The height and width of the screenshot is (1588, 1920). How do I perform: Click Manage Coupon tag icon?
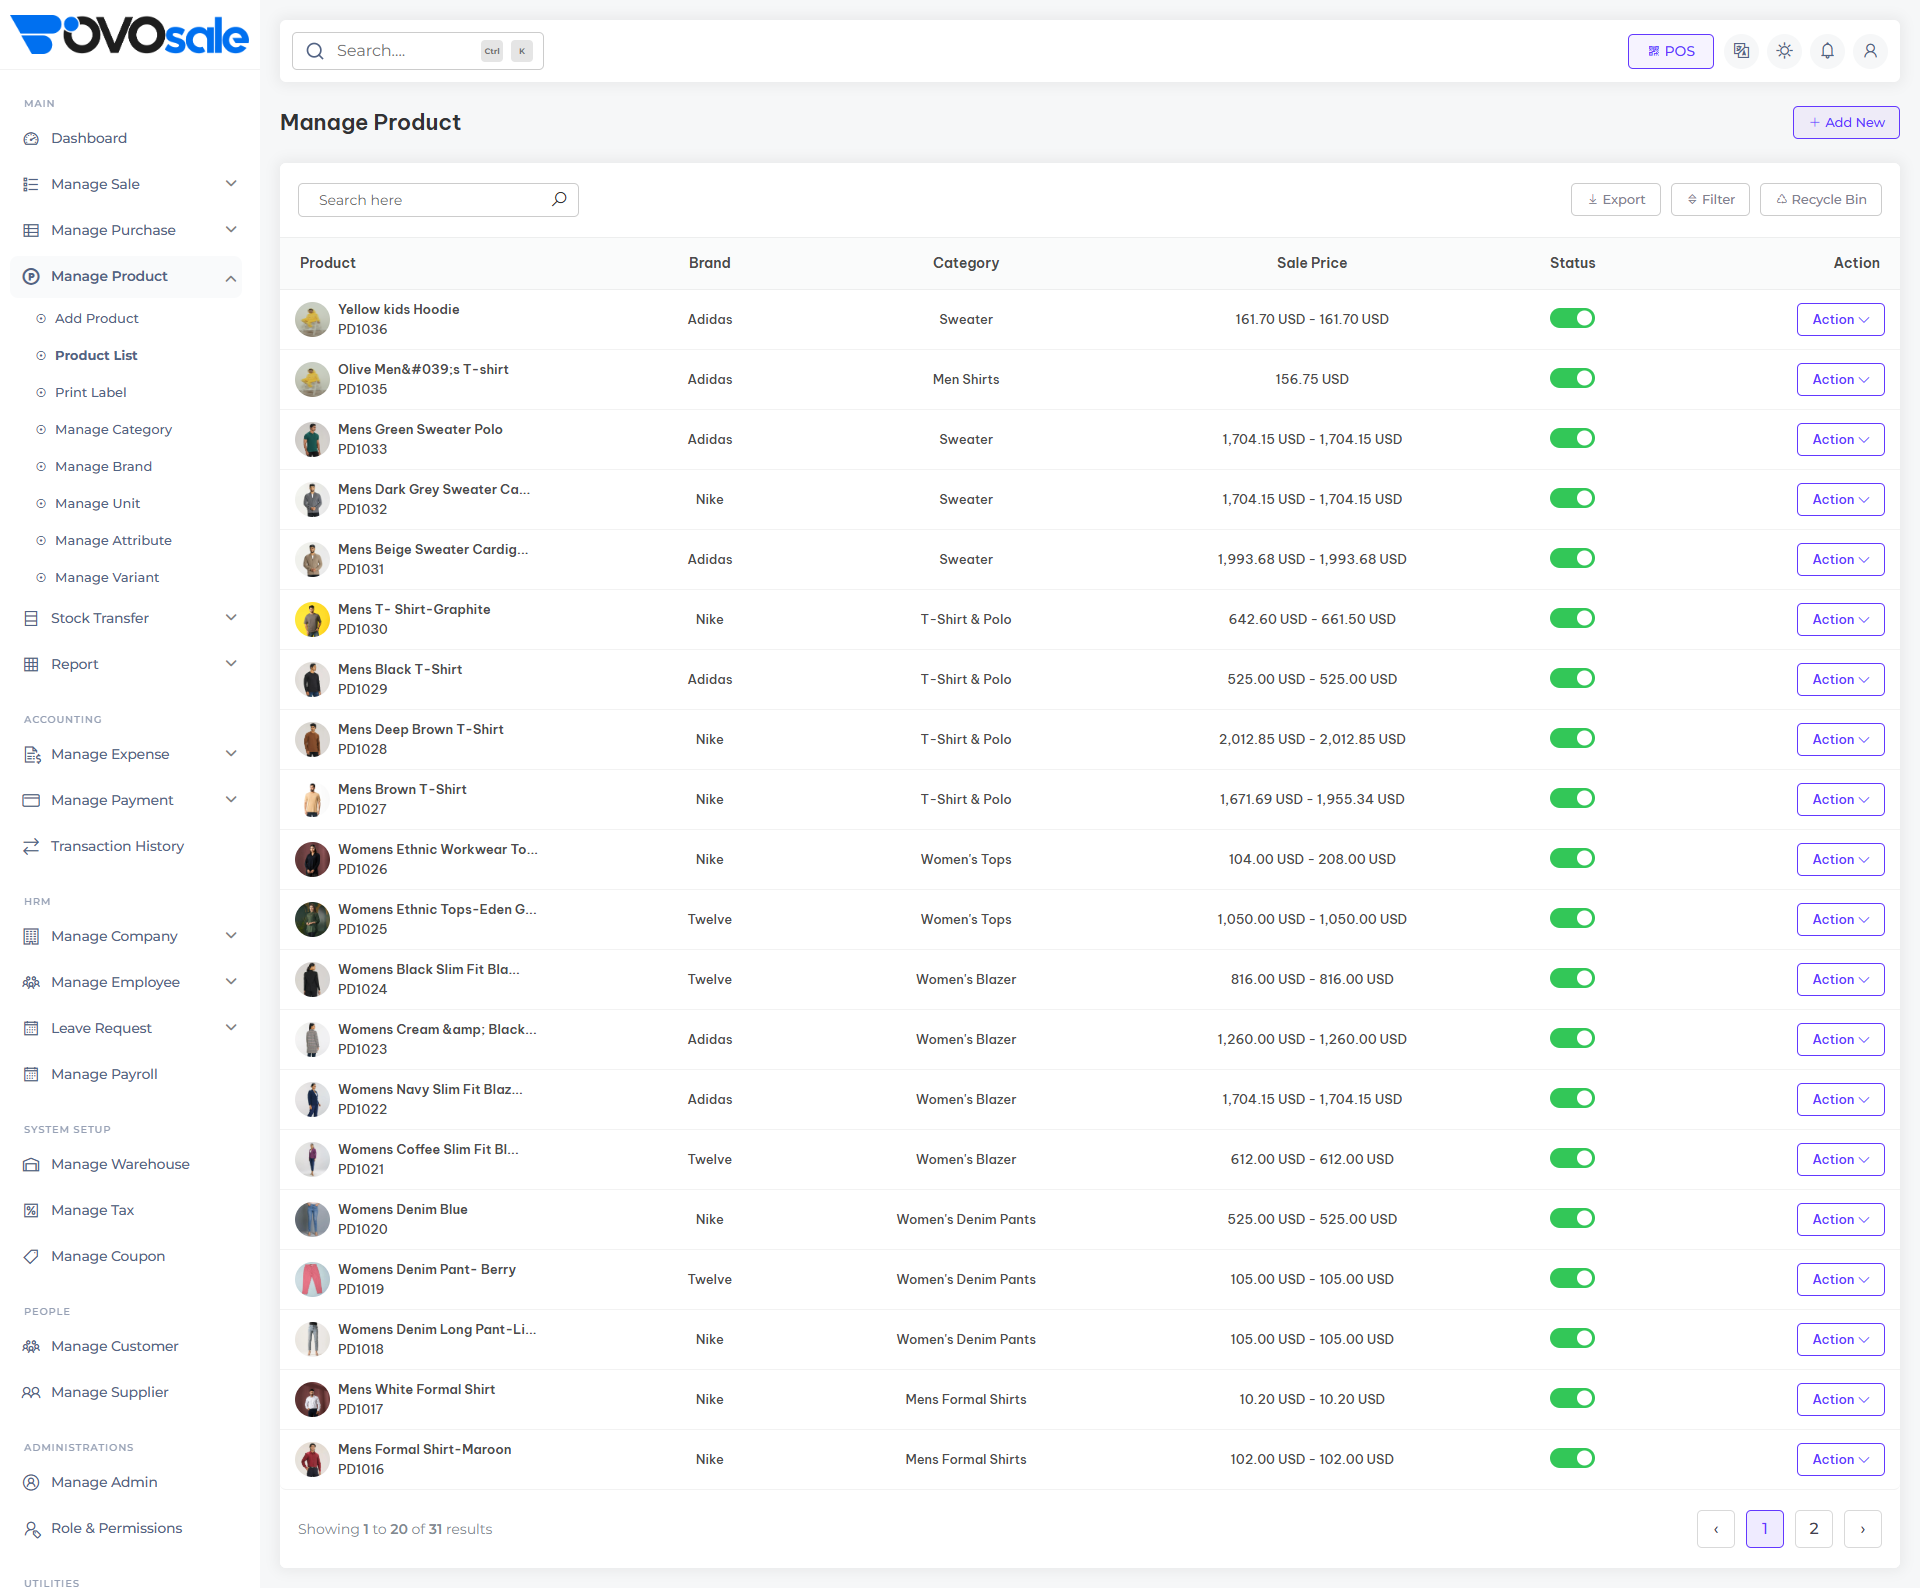(x=31, y=1257)
